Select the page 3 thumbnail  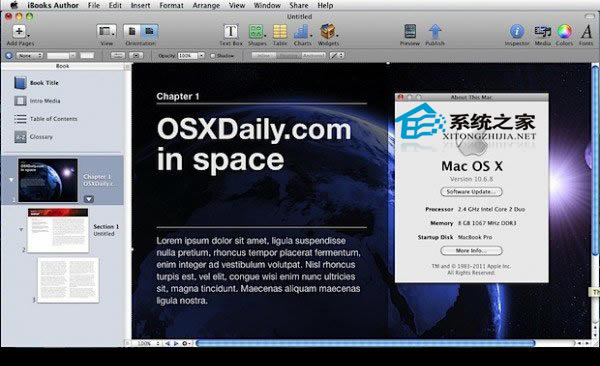(68, 280)
